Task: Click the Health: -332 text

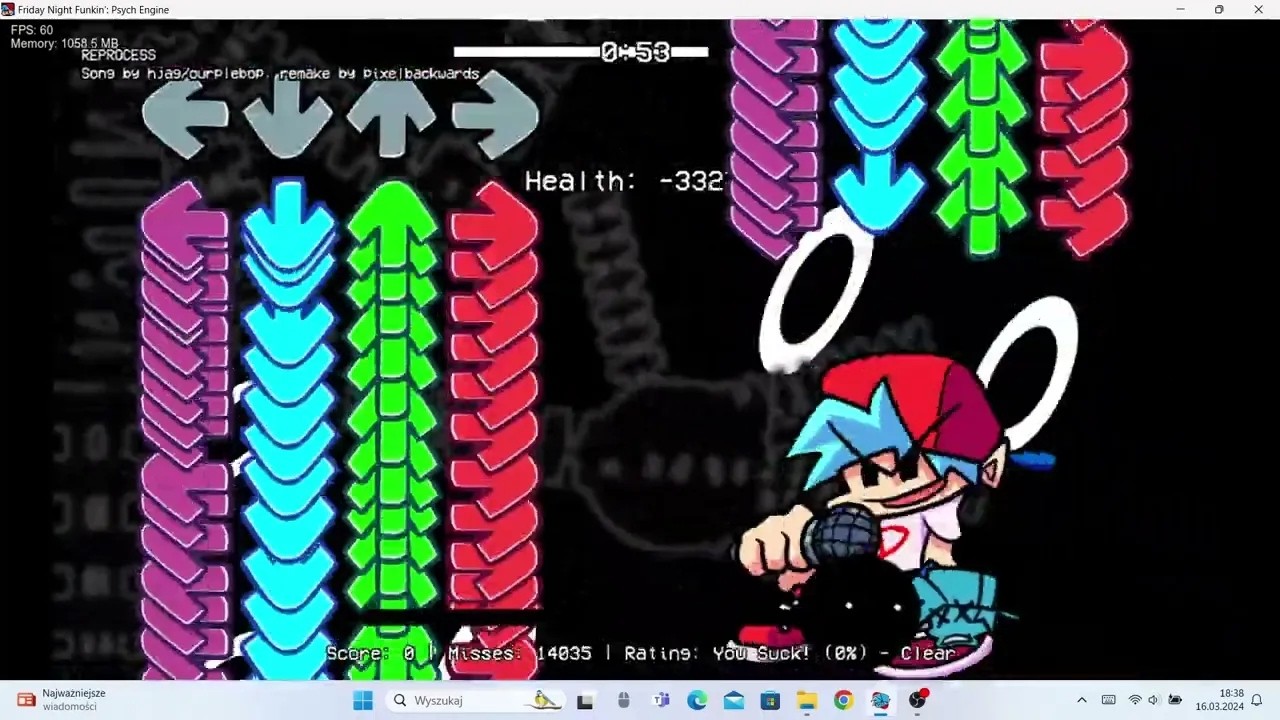Action: [x=624, y=180]
